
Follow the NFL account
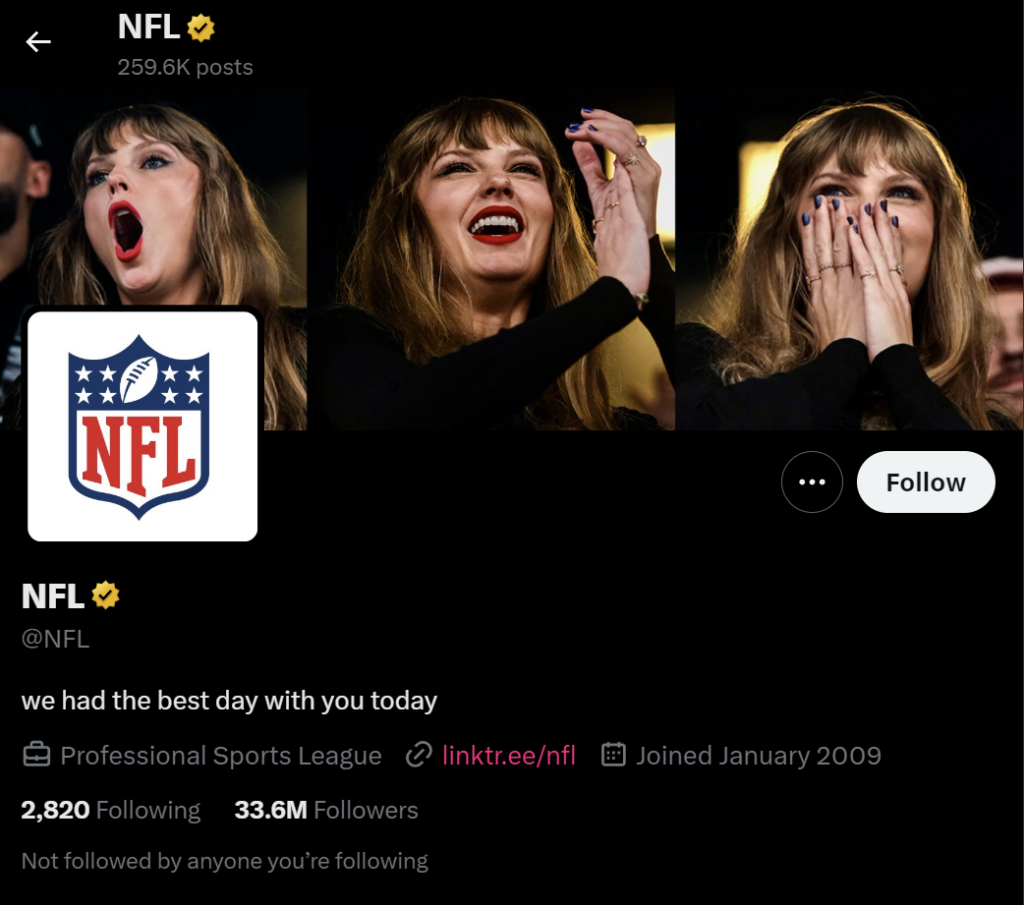[926, 482]
